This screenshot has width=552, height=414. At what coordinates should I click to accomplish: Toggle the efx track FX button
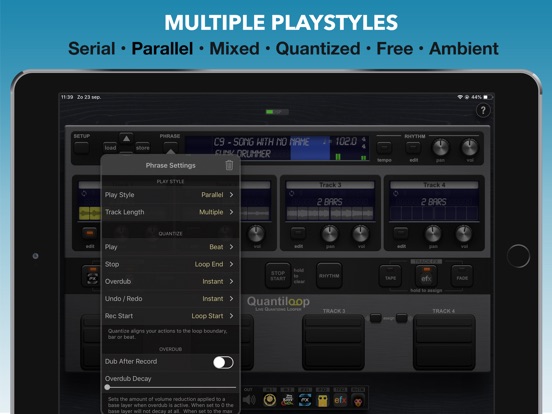pos(426,276)
